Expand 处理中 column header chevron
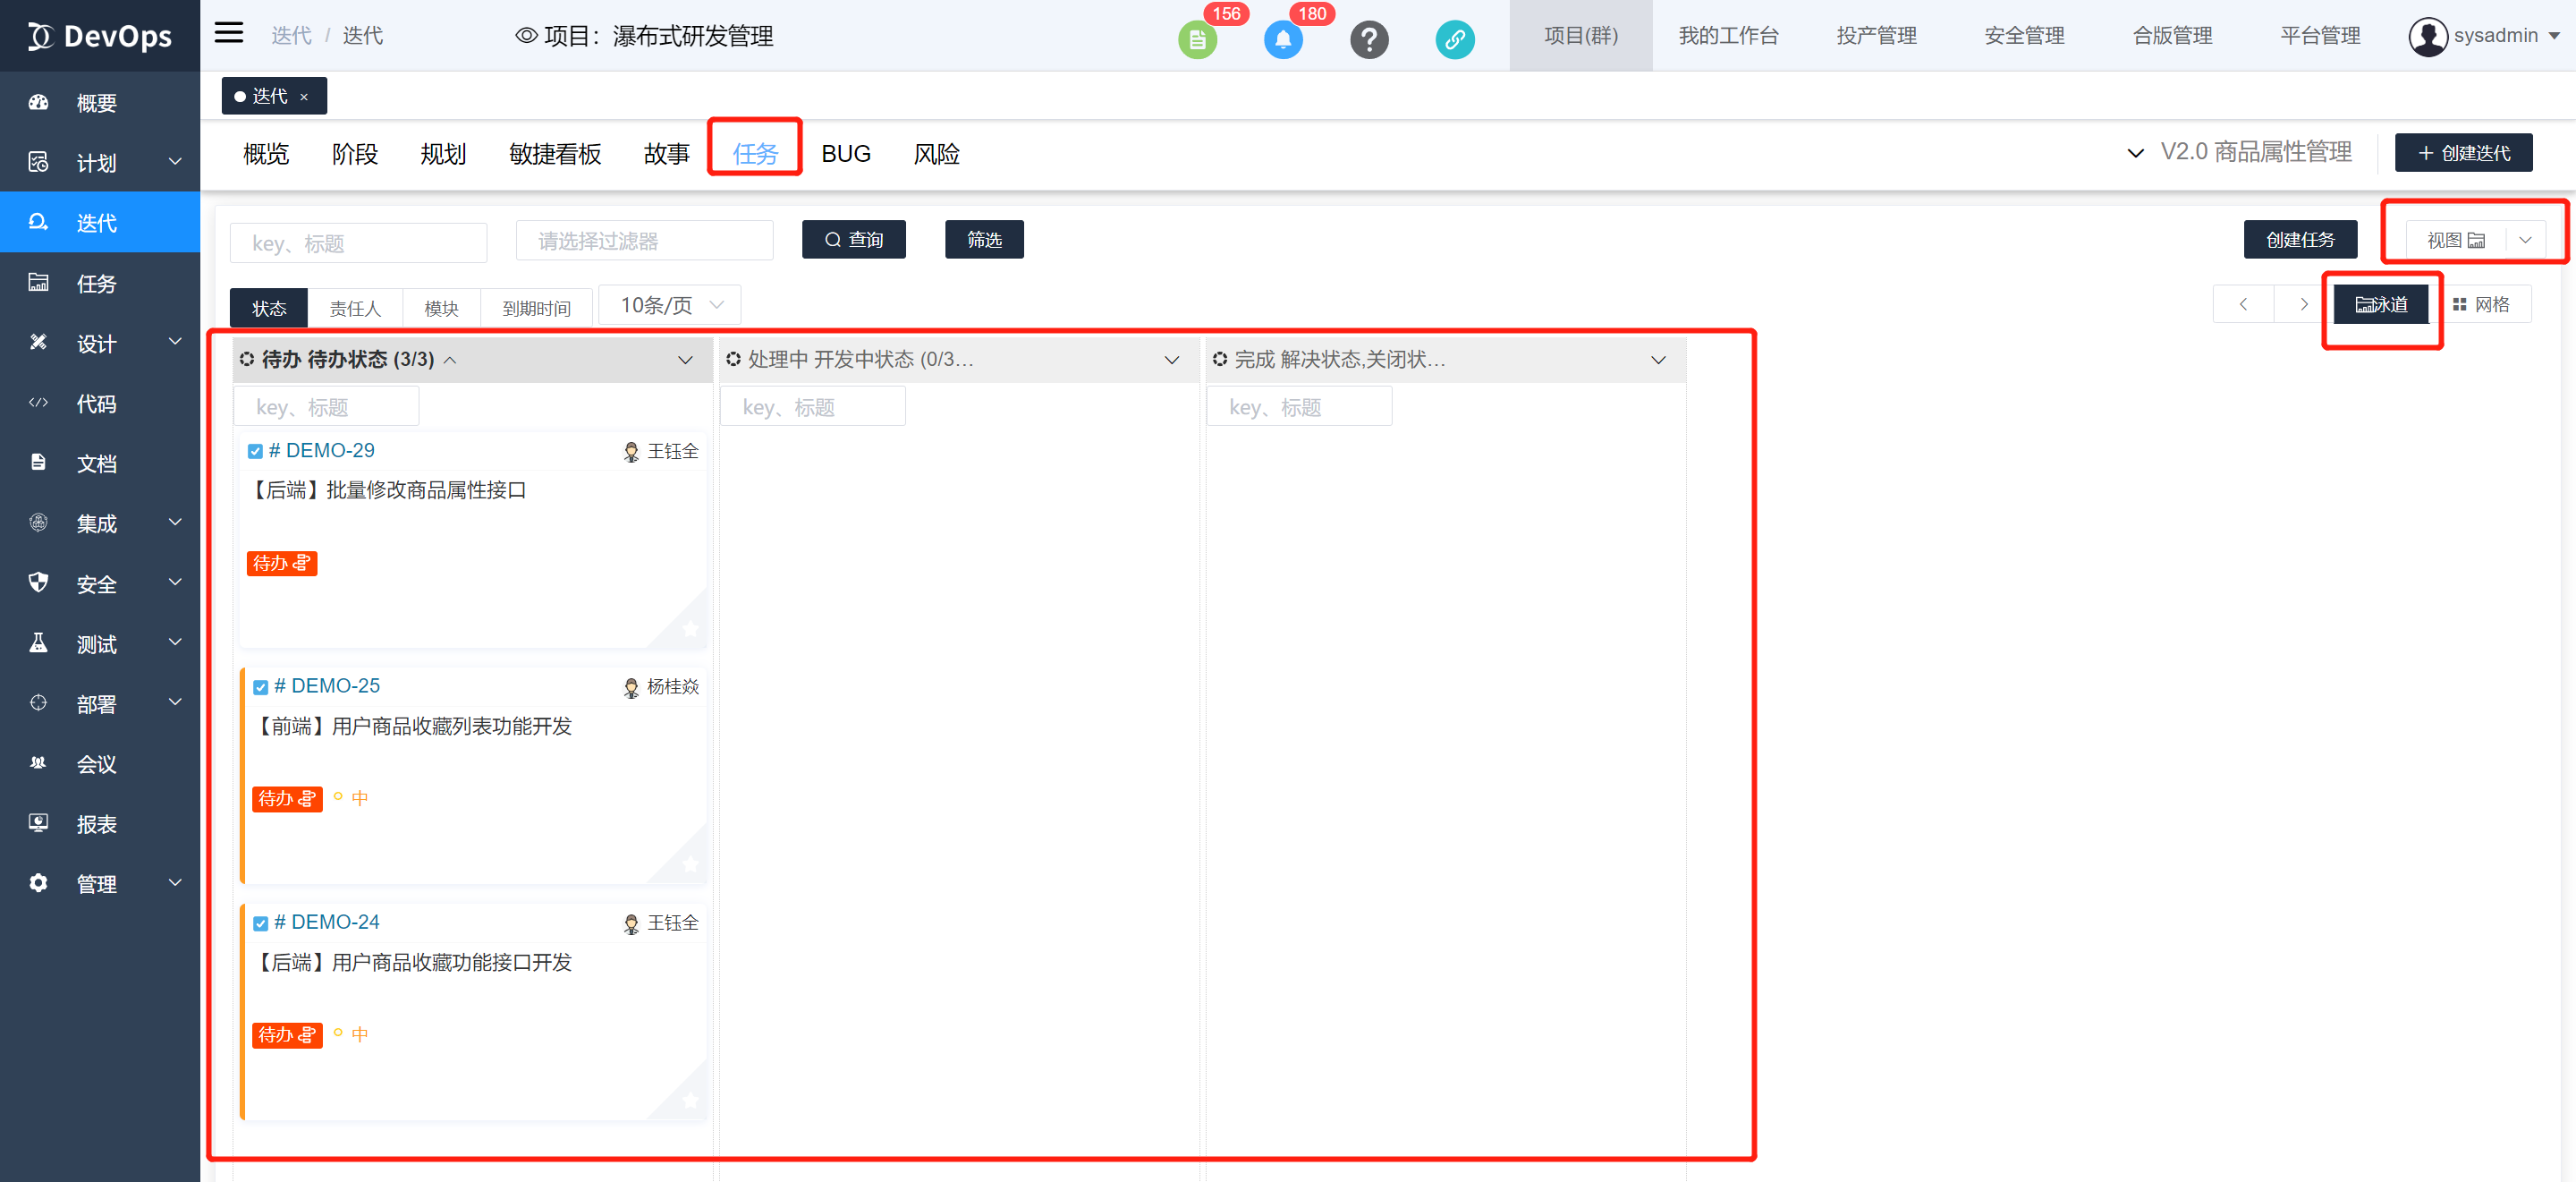 (x=1171, y=360)
